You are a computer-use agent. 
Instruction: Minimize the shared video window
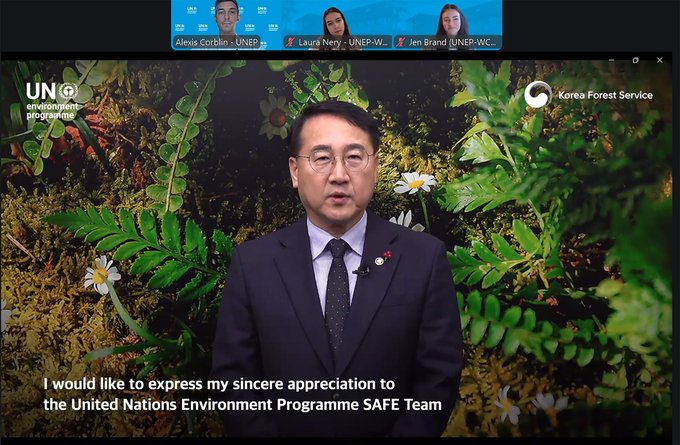click(x=610, y=60)
